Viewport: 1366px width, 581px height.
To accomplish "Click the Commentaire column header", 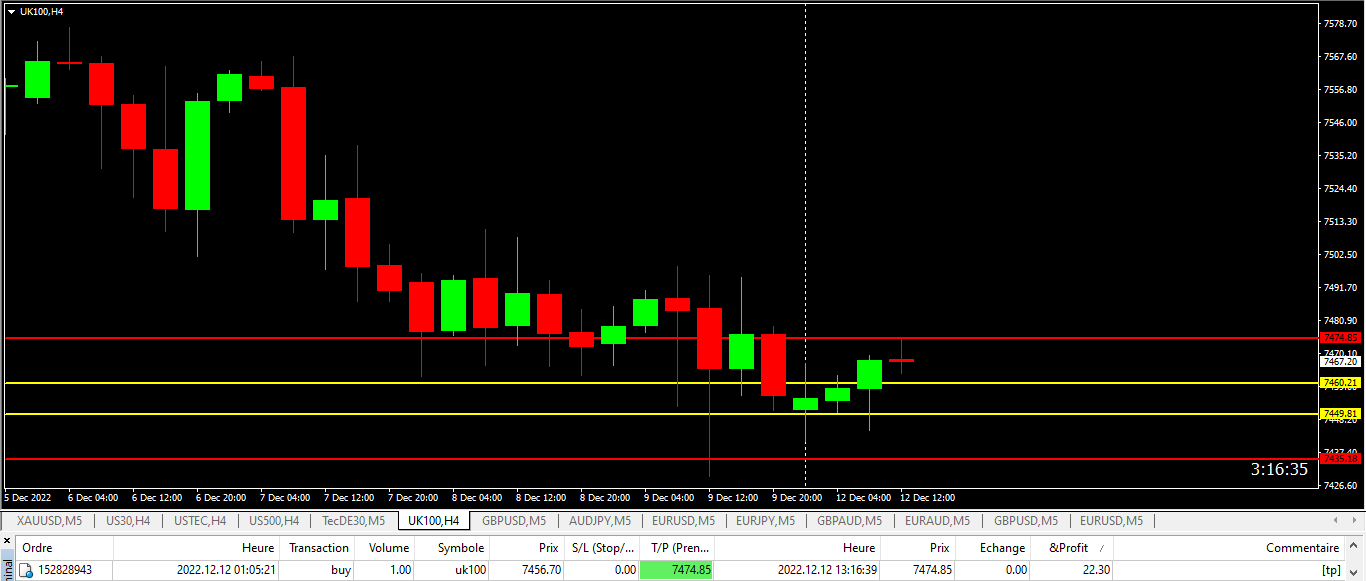I will click(1302, 548).
